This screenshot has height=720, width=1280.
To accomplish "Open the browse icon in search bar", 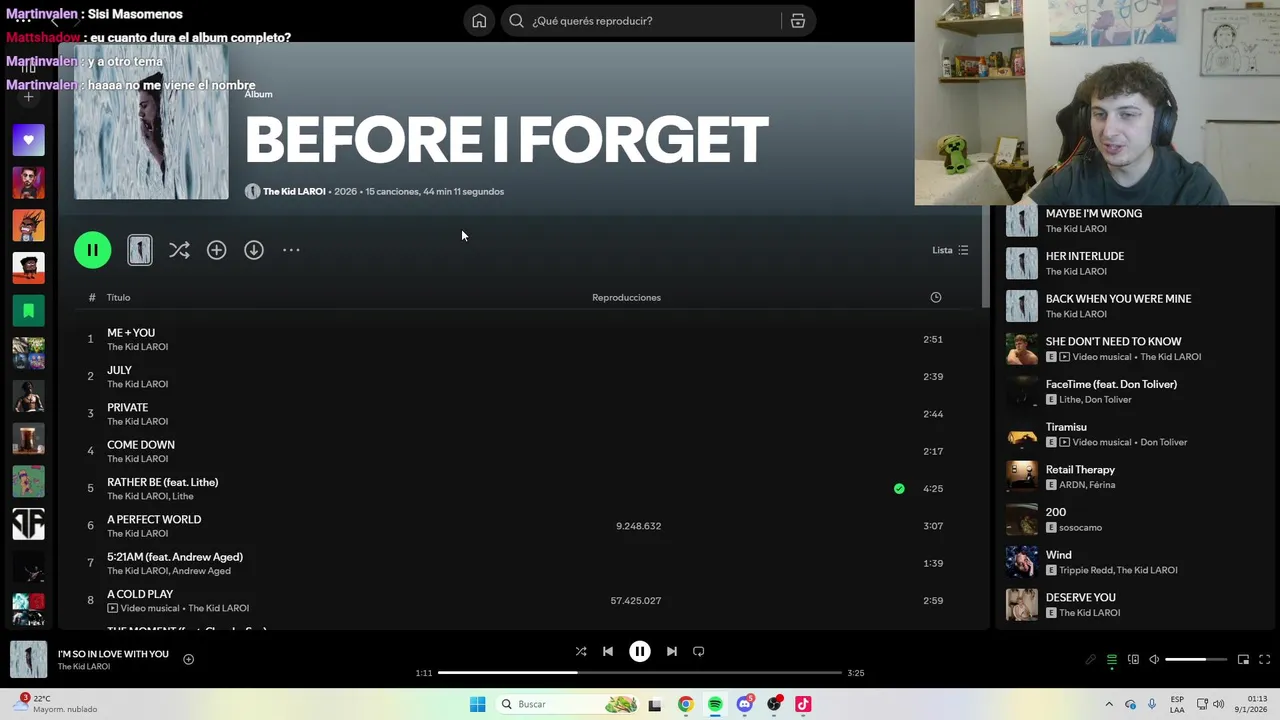I will [798, 21].
